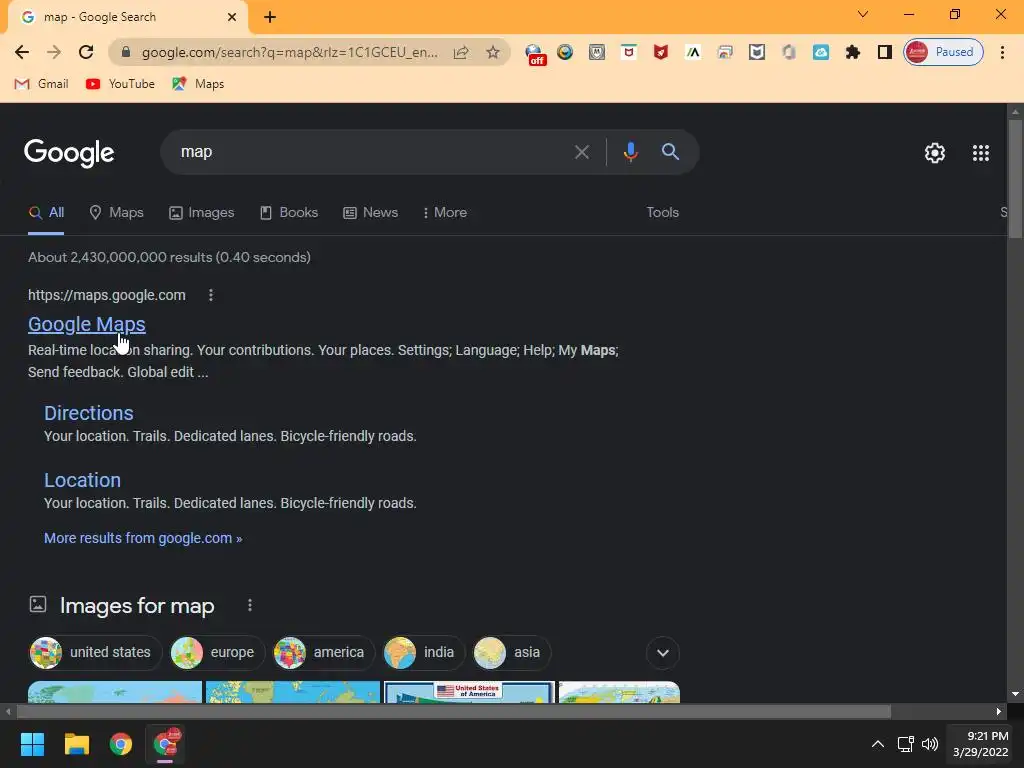Viewport: 1024px width, 768px height.
Task: Open the YouTube bookmark
Action: [120, 84]
